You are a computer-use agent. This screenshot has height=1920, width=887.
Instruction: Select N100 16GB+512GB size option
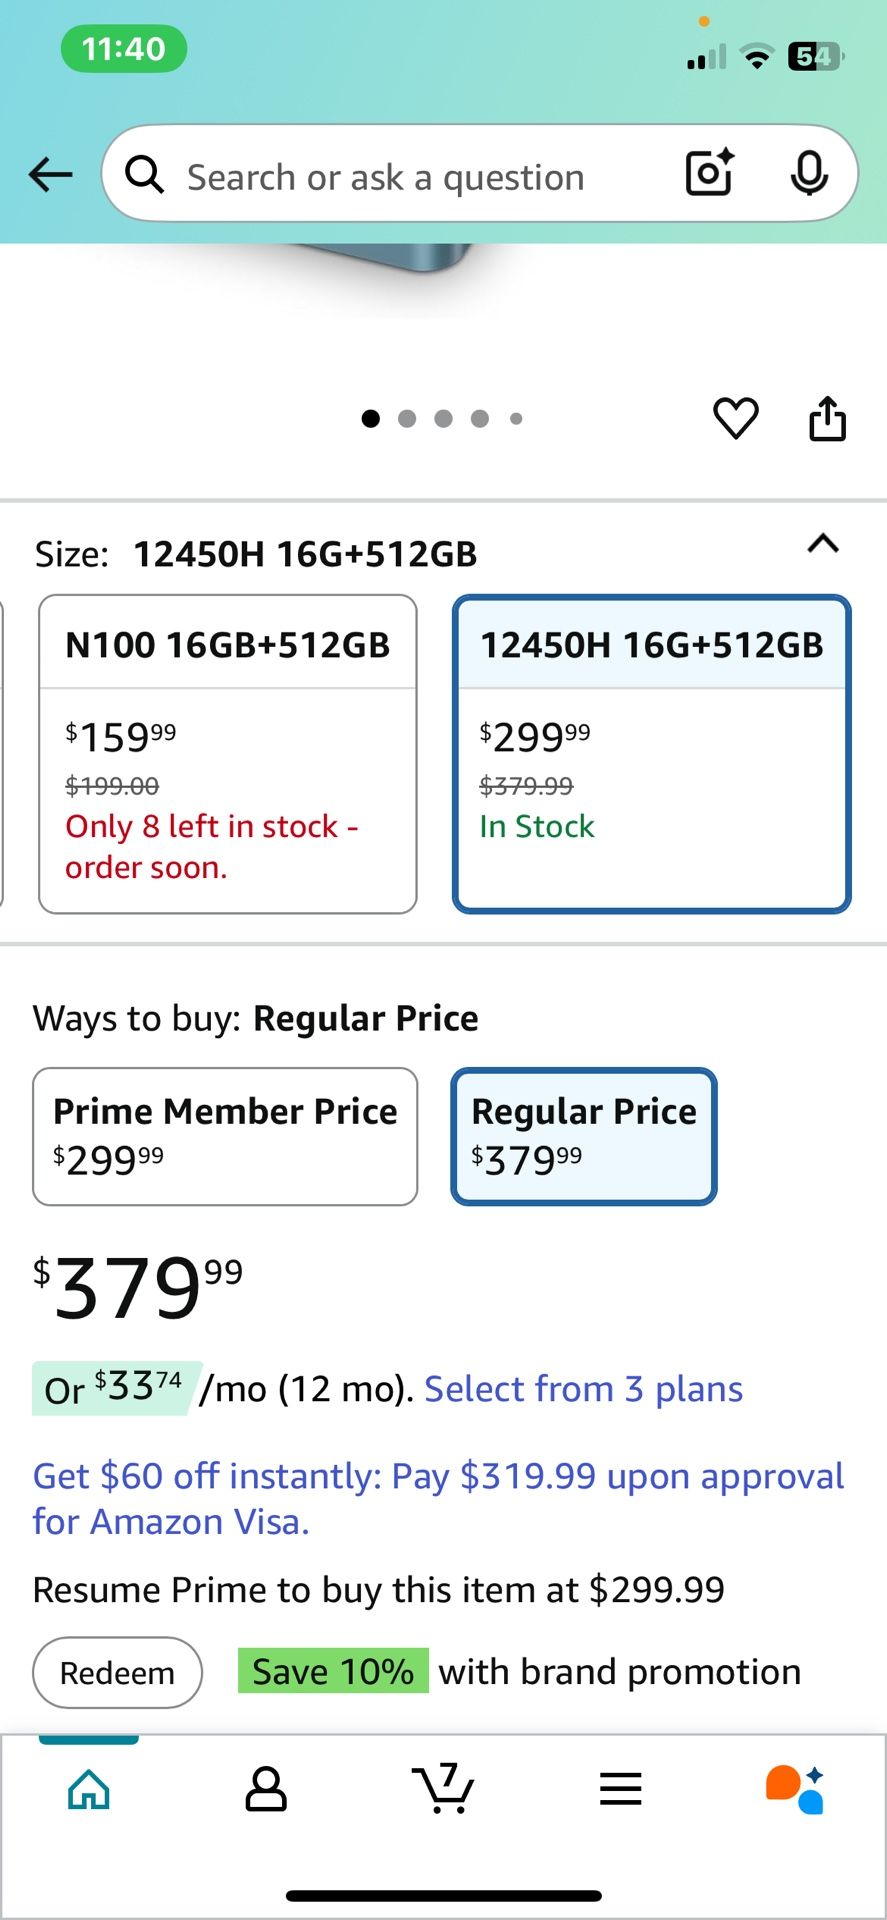[228, 754]
